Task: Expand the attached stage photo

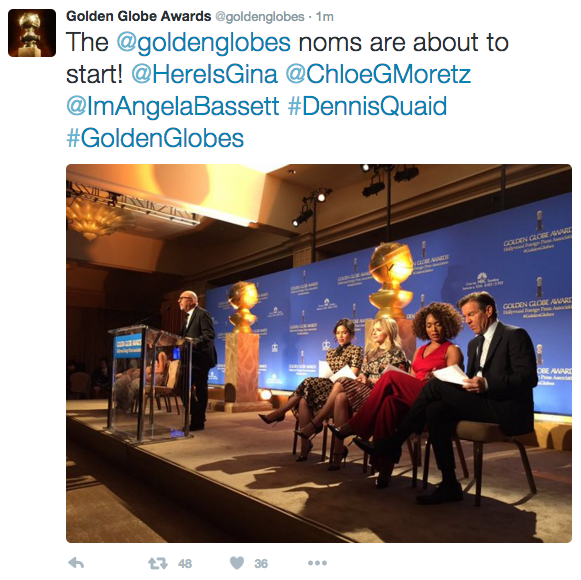Action: coord(319,353)
